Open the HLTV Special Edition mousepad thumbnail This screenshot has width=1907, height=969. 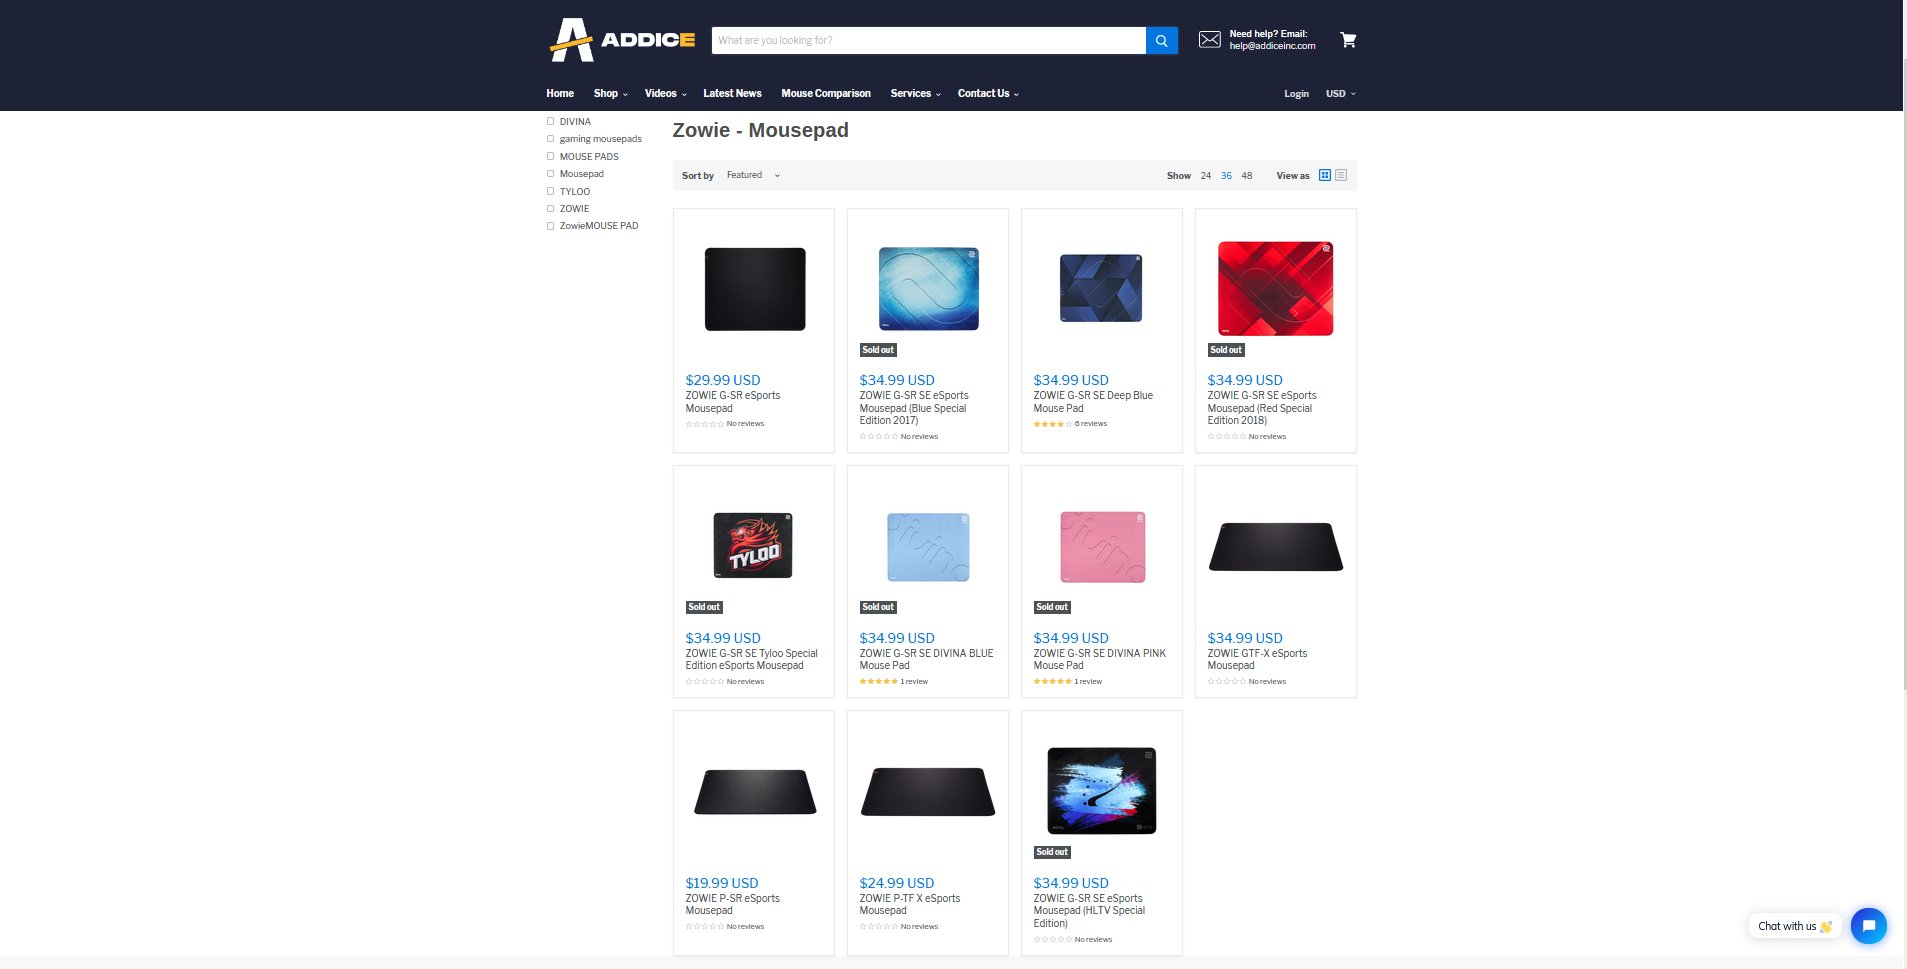pyautogui.click(x=1101, y=790)
